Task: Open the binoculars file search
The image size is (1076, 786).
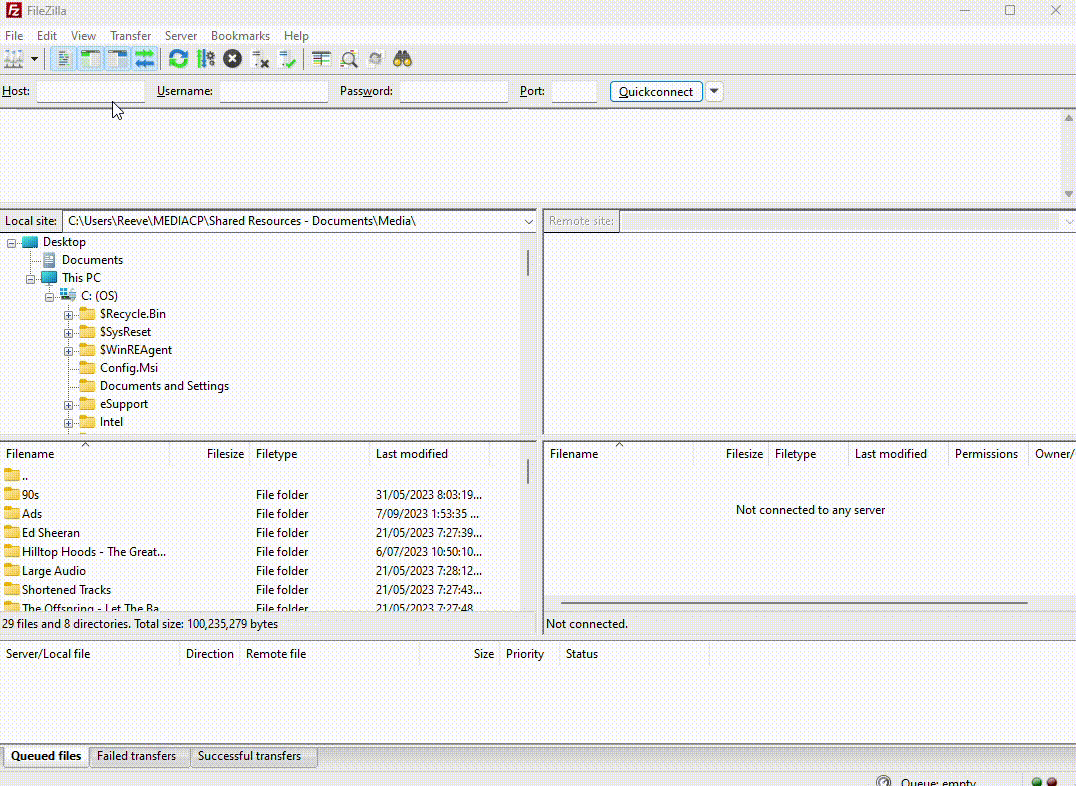Action: [403, 59]
